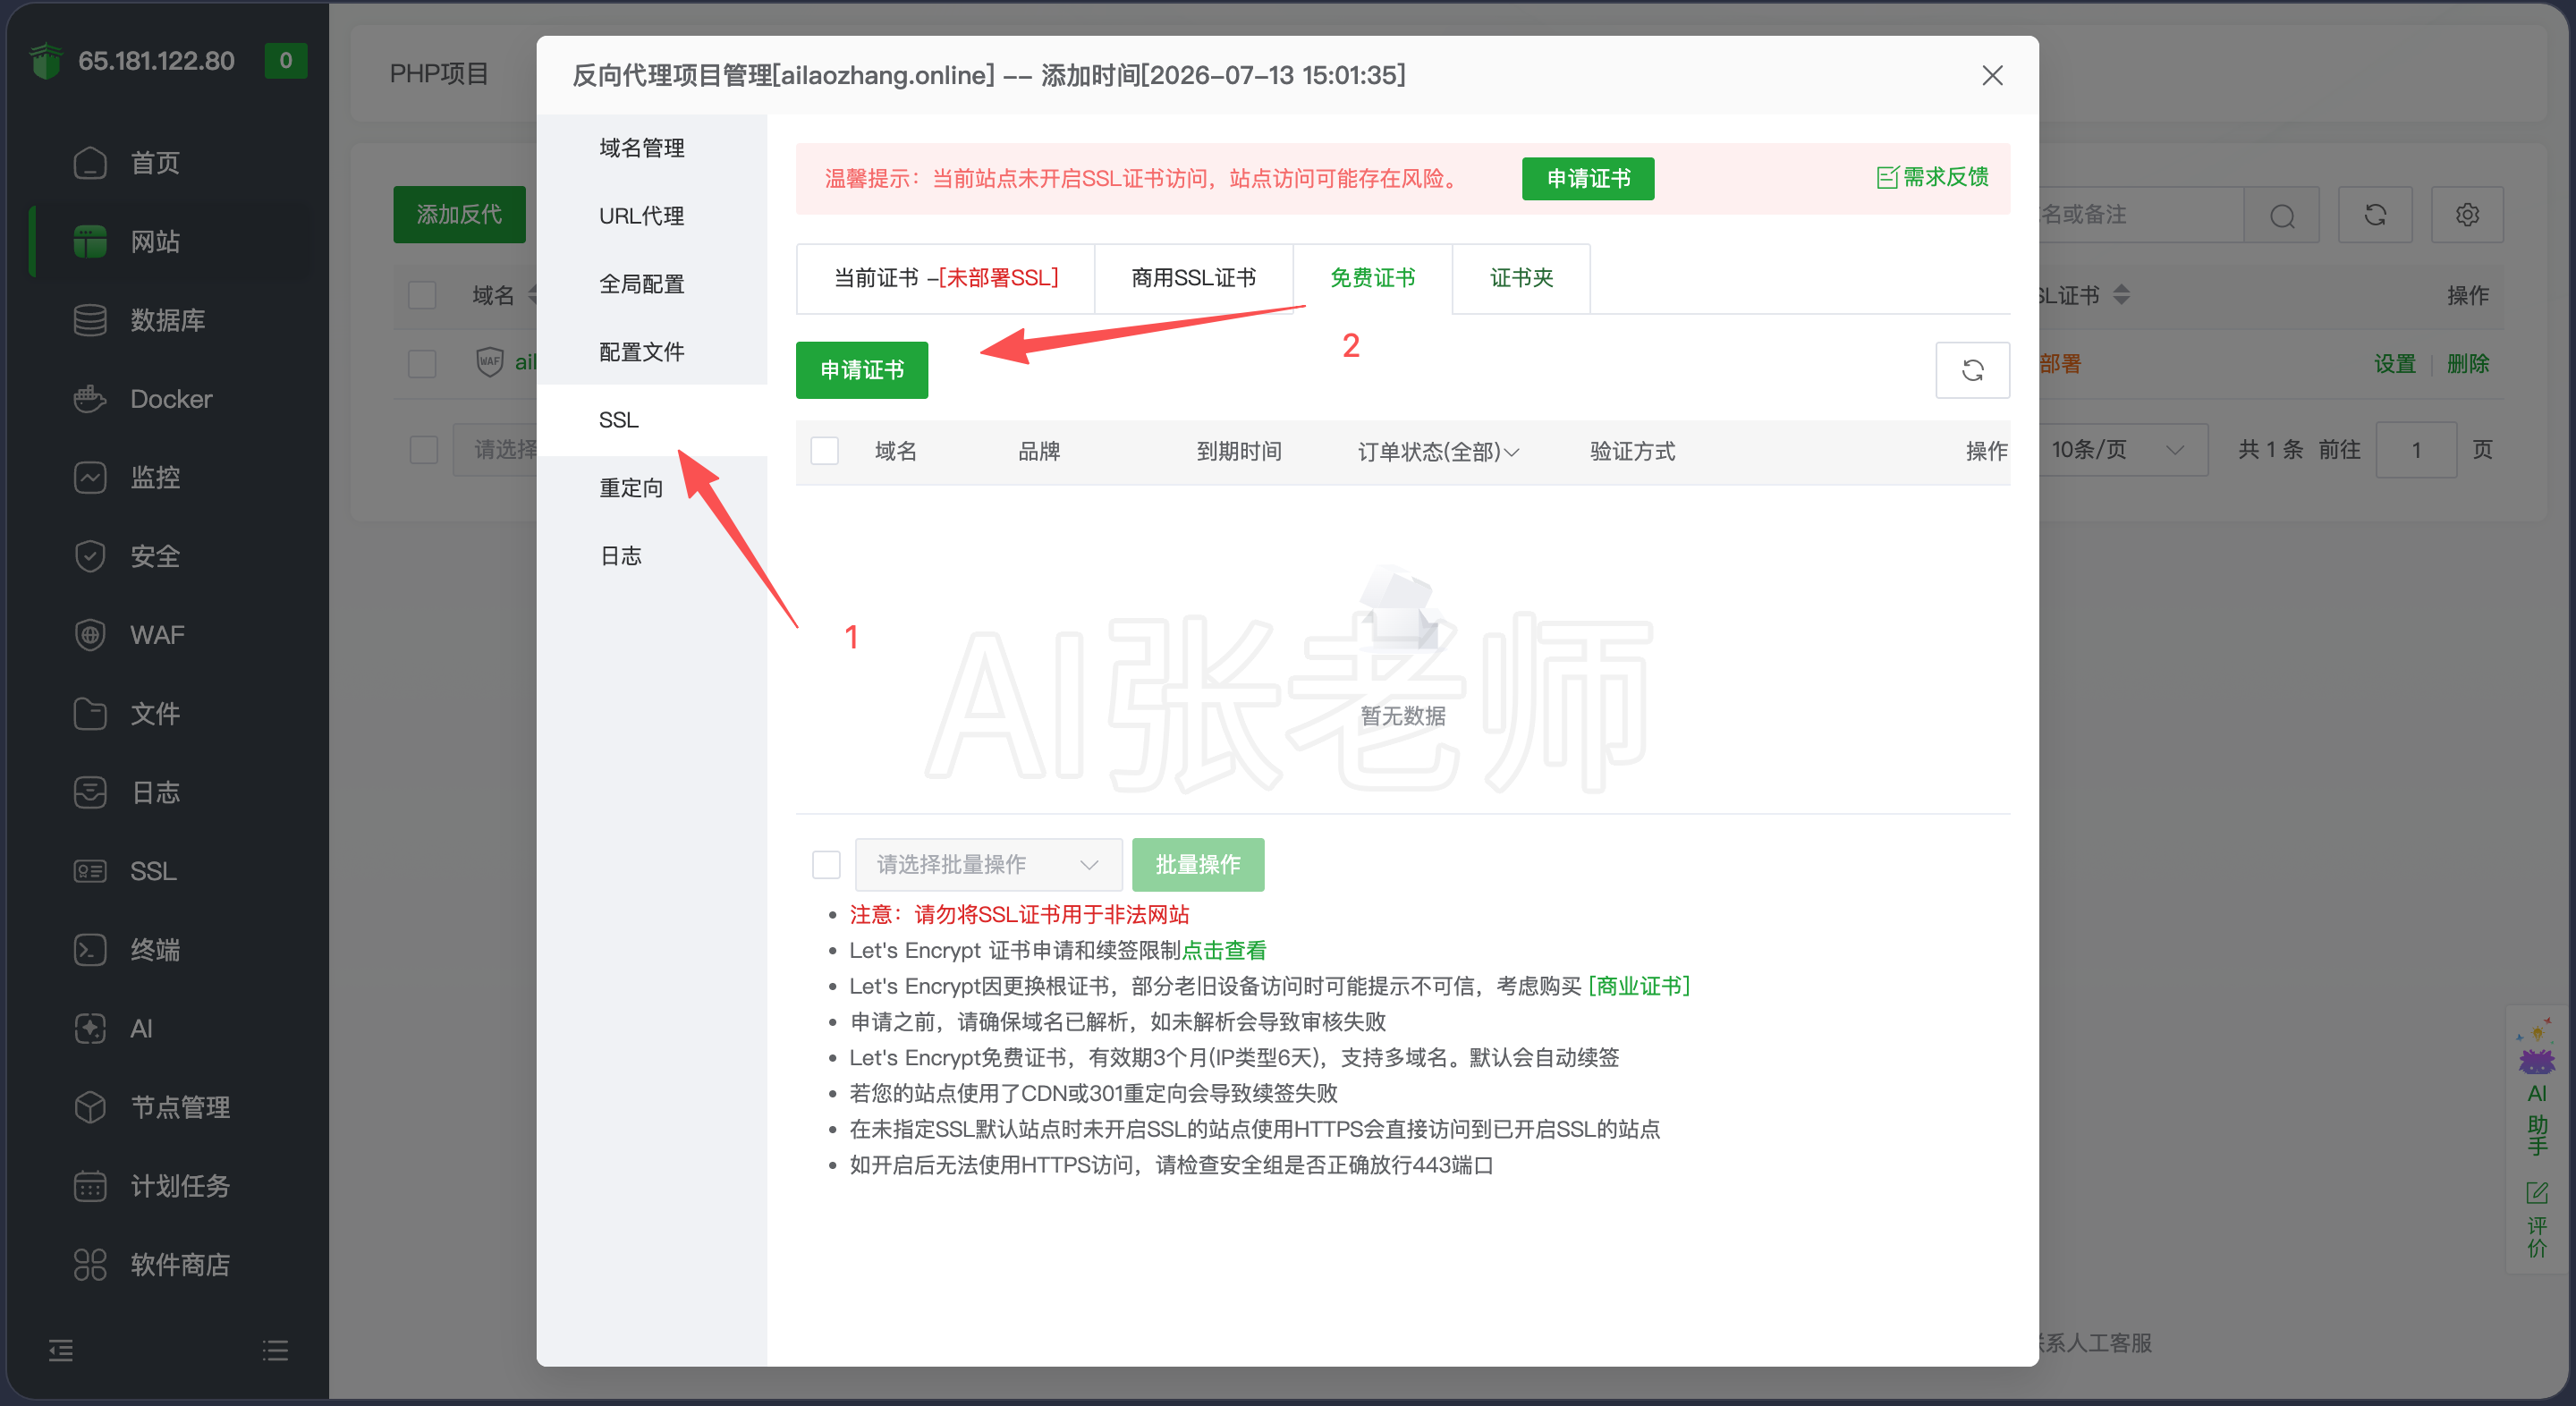Open the 终端 terminal icon in sidebar
2576x1406 pixels.
coord(90,950)
